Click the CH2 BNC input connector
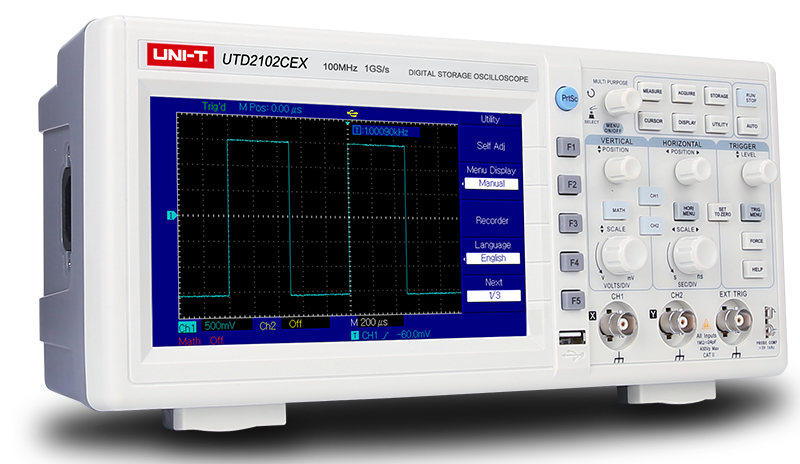The height and width of the screenshot is (464, 800). 679,323
